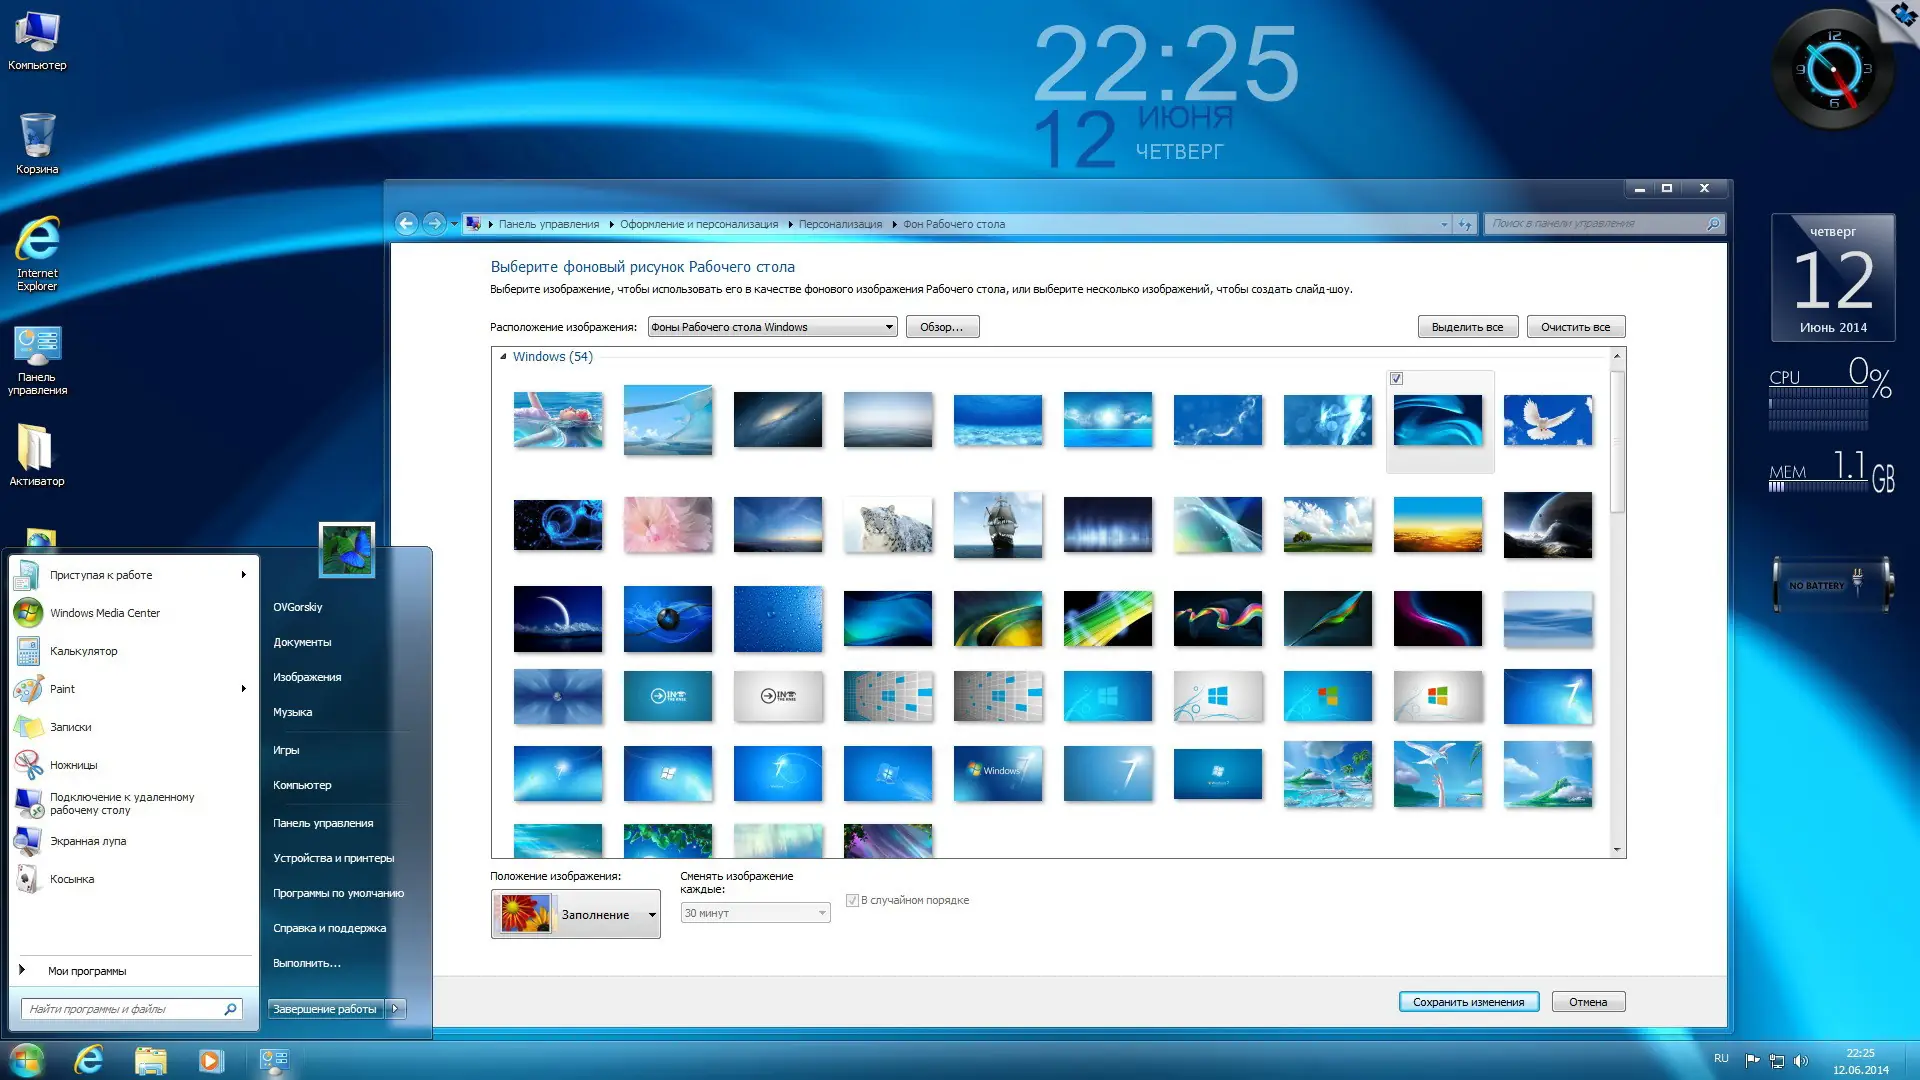Open Calculator (Калькулятор) from Start menu
1920x1080 pixels.
[83, 651]
